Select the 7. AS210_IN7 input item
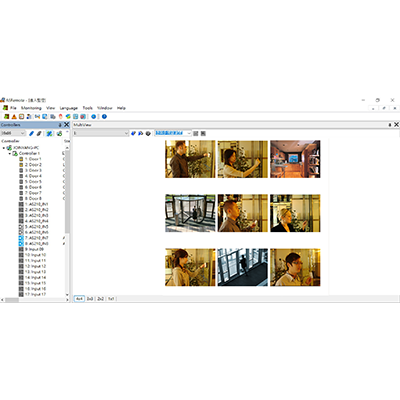400x400 pixels. tap(37, 238)
